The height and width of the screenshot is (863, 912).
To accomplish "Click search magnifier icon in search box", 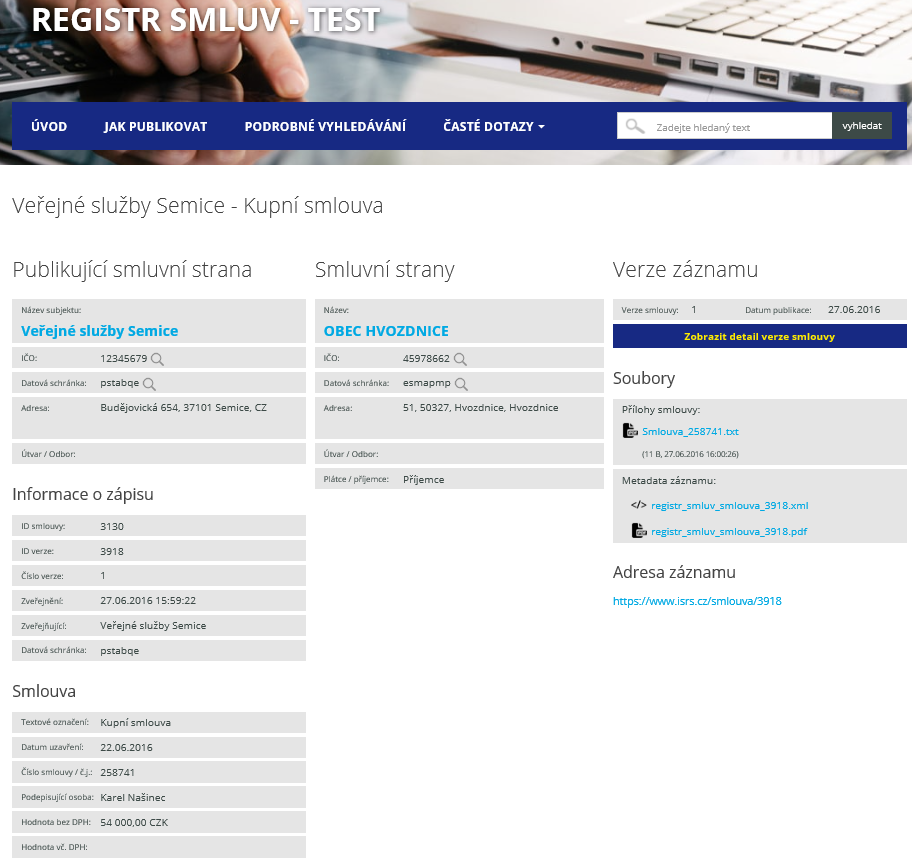I will (x=635, y=126).
